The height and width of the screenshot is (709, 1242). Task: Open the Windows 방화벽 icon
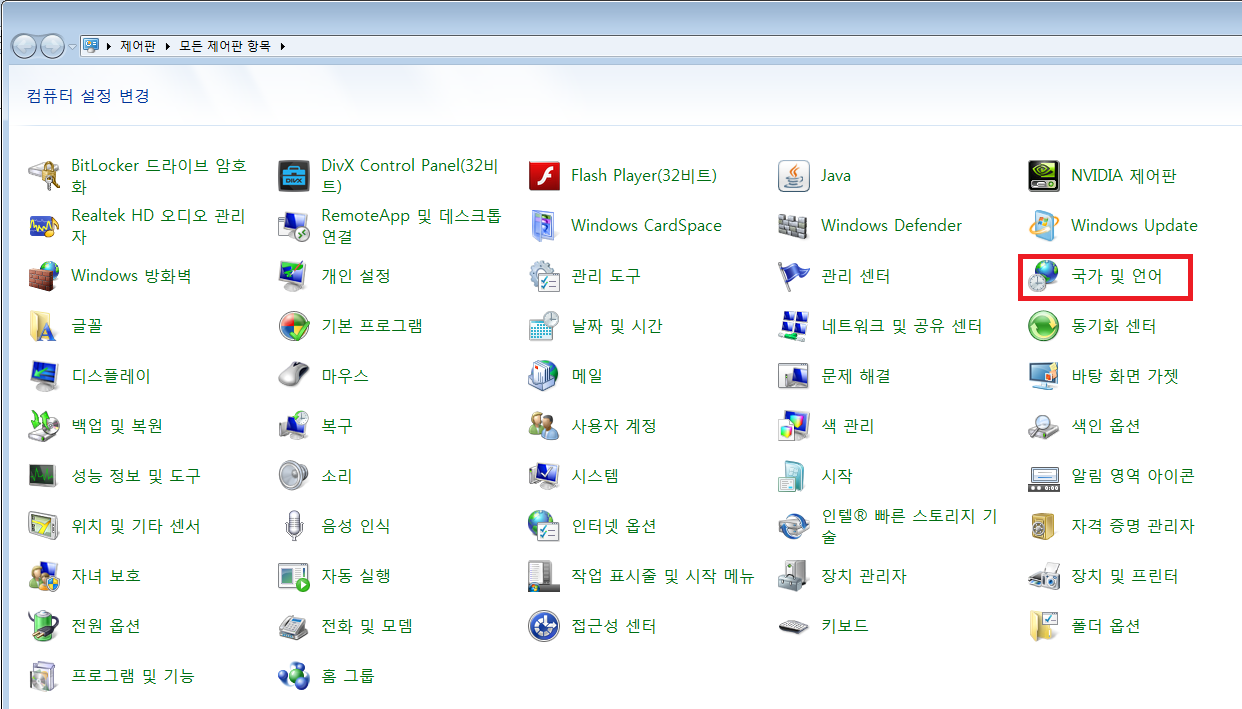44,276
